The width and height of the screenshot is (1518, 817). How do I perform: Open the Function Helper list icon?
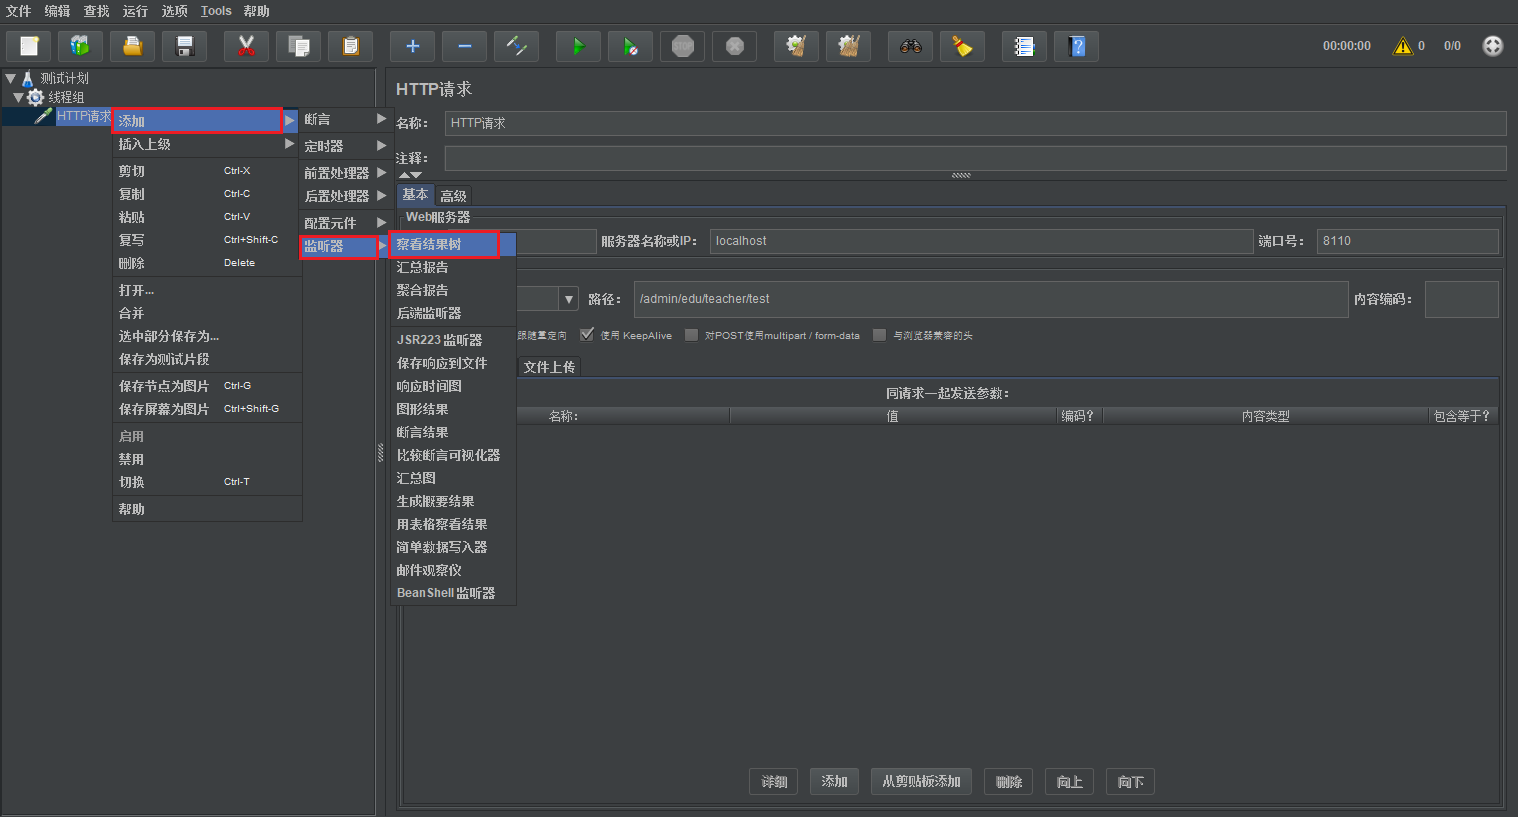click(x=1024, y=46)
